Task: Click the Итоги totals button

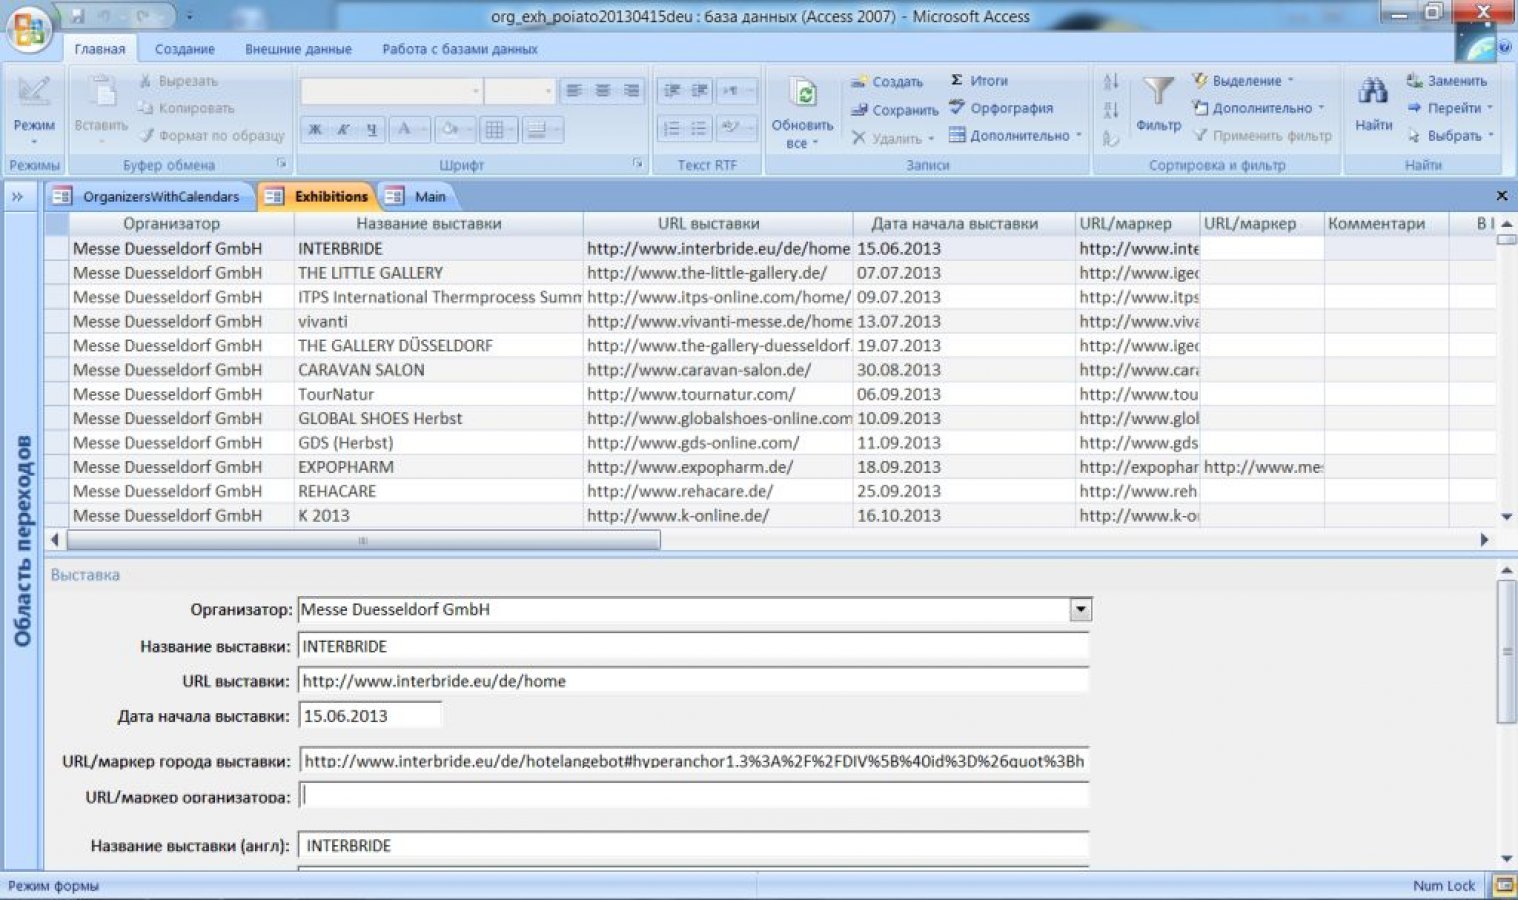Action: (x=979, y=80)
